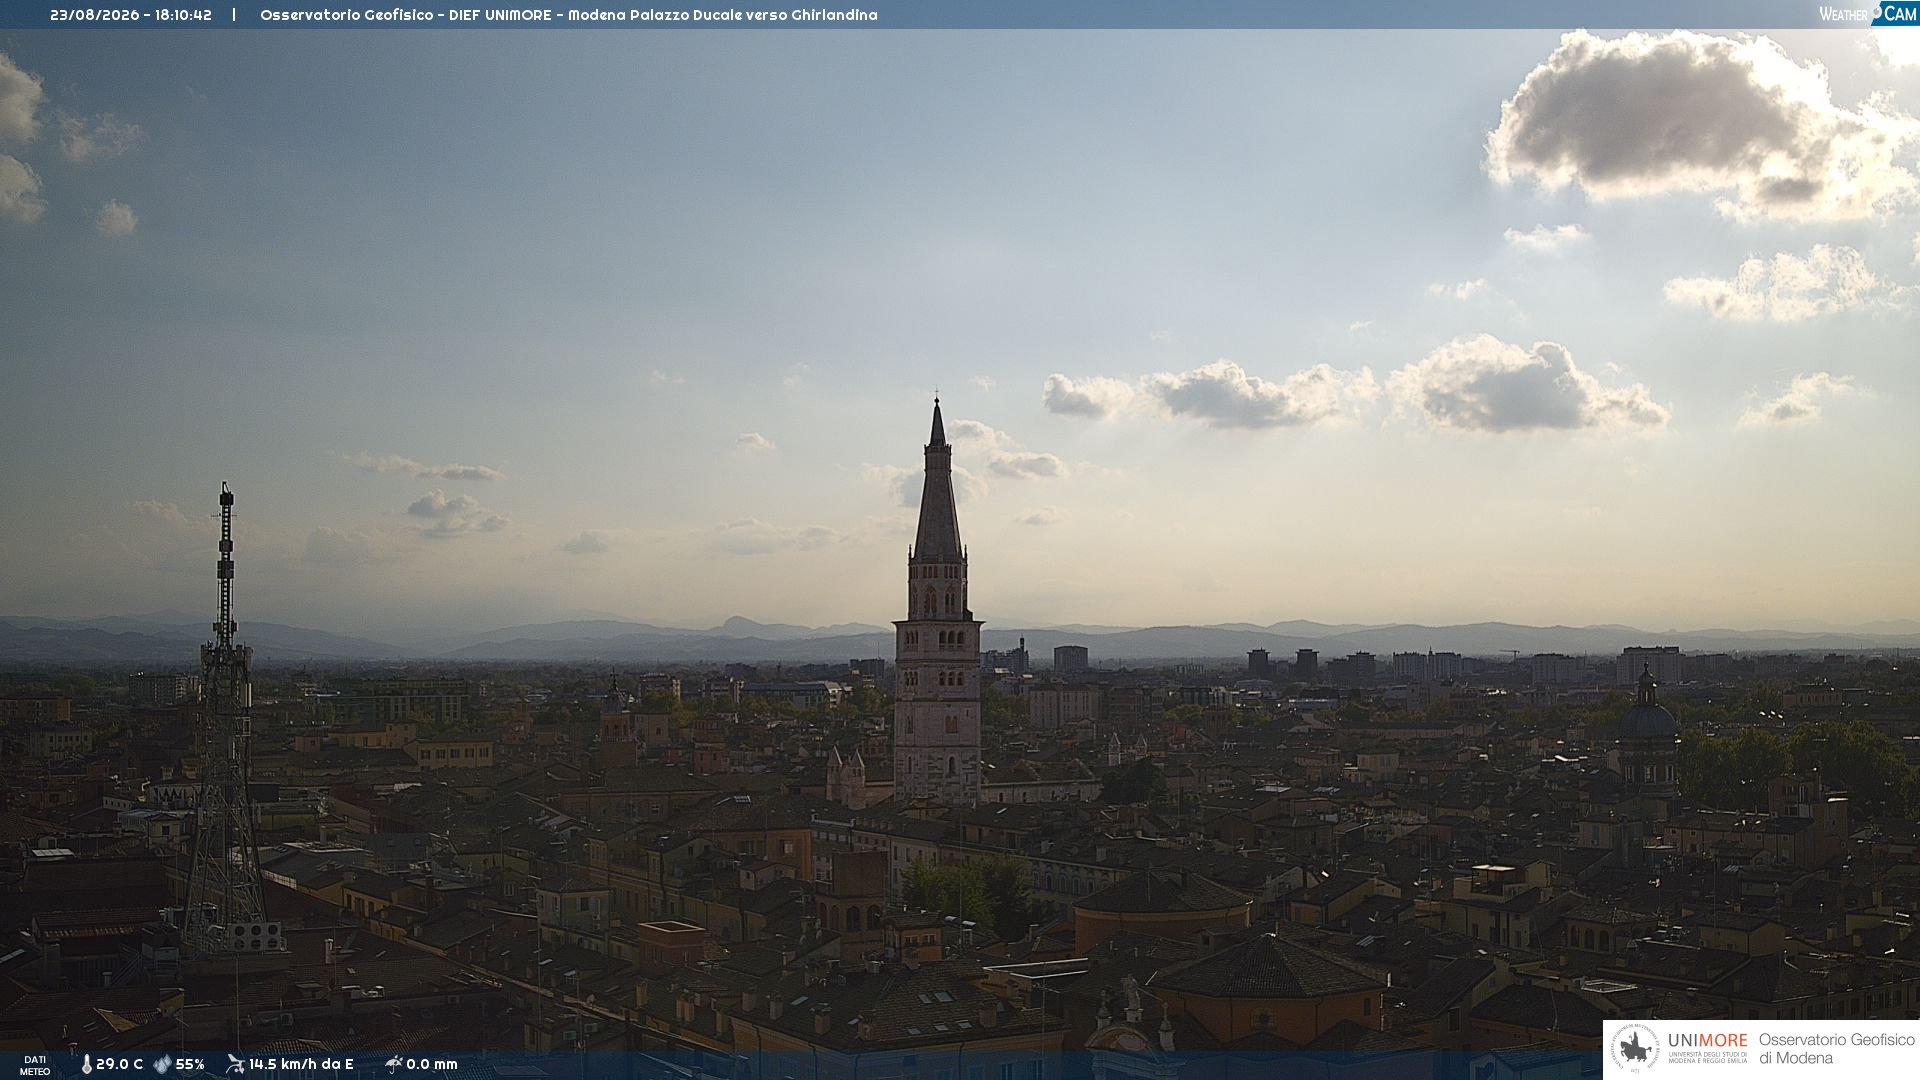Click the Weather Cam logo
The image size is (1920, 1080).
(x=1867, y=13)
